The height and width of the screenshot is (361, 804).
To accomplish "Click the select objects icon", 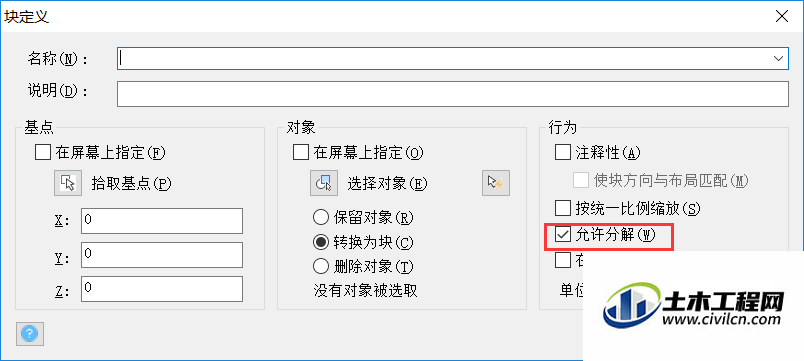I will (x=324, y=183).
